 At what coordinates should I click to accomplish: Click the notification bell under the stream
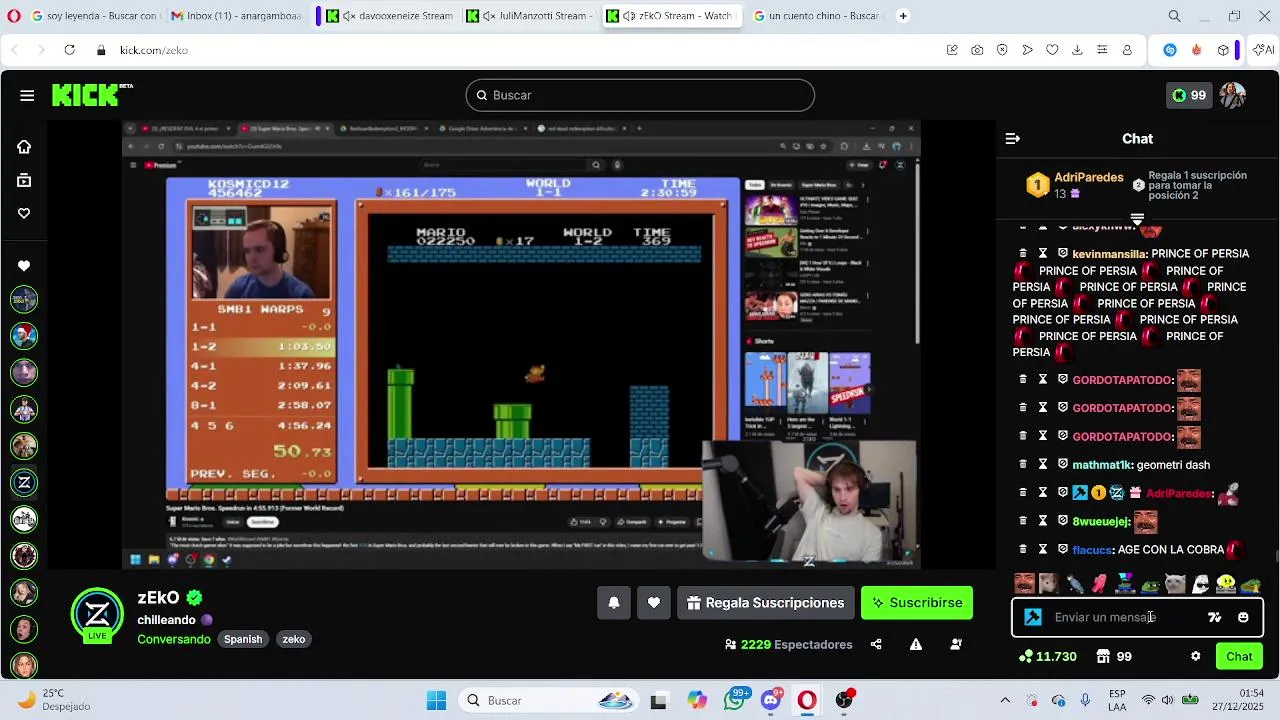[x=614, y=603]
